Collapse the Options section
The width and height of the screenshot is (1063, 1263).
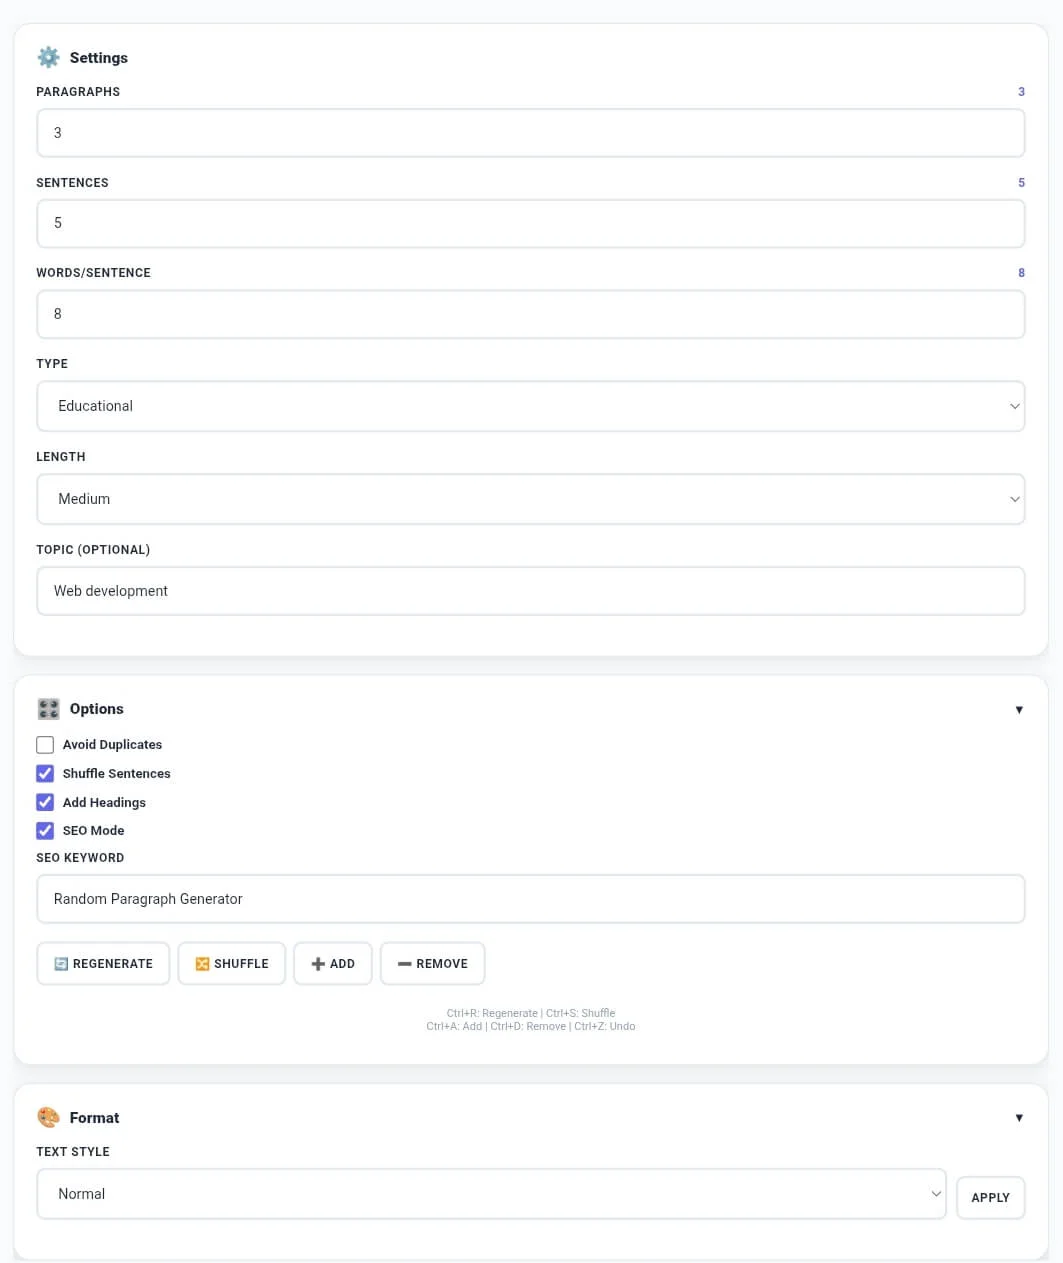point(1019,709)
